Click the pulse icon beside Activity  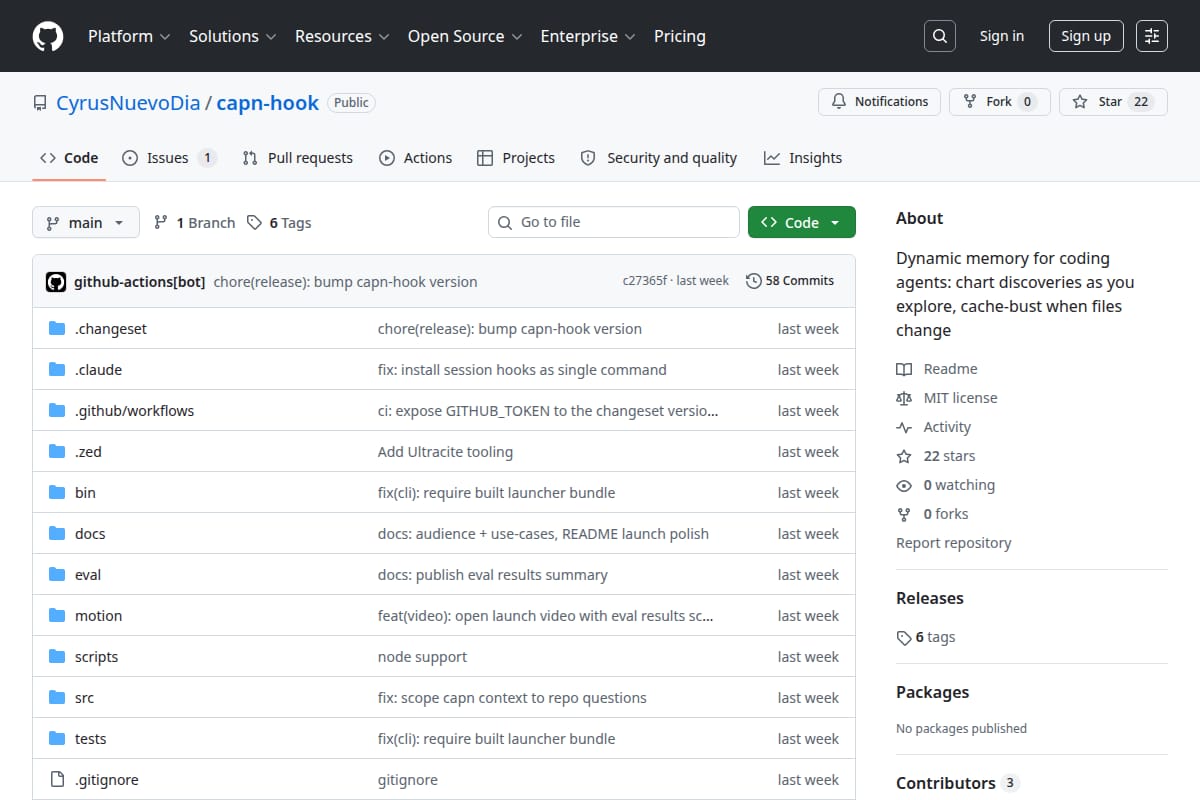click(x=904, y=427)
